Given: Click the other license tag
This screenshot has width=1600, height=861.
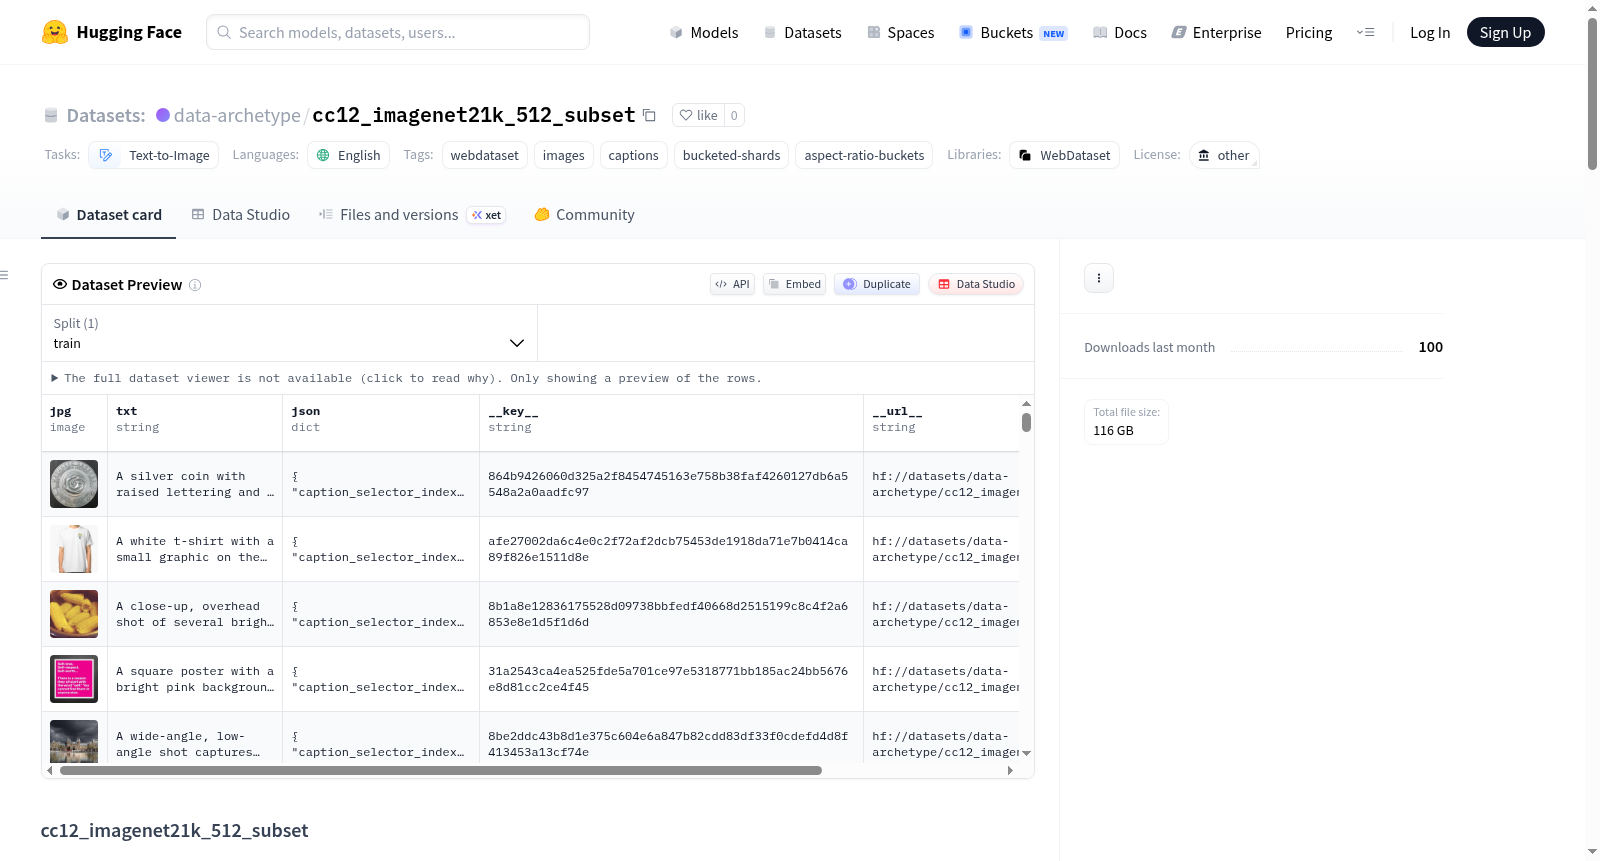Looking at the screenshot, I should (x=1224, y=155).
